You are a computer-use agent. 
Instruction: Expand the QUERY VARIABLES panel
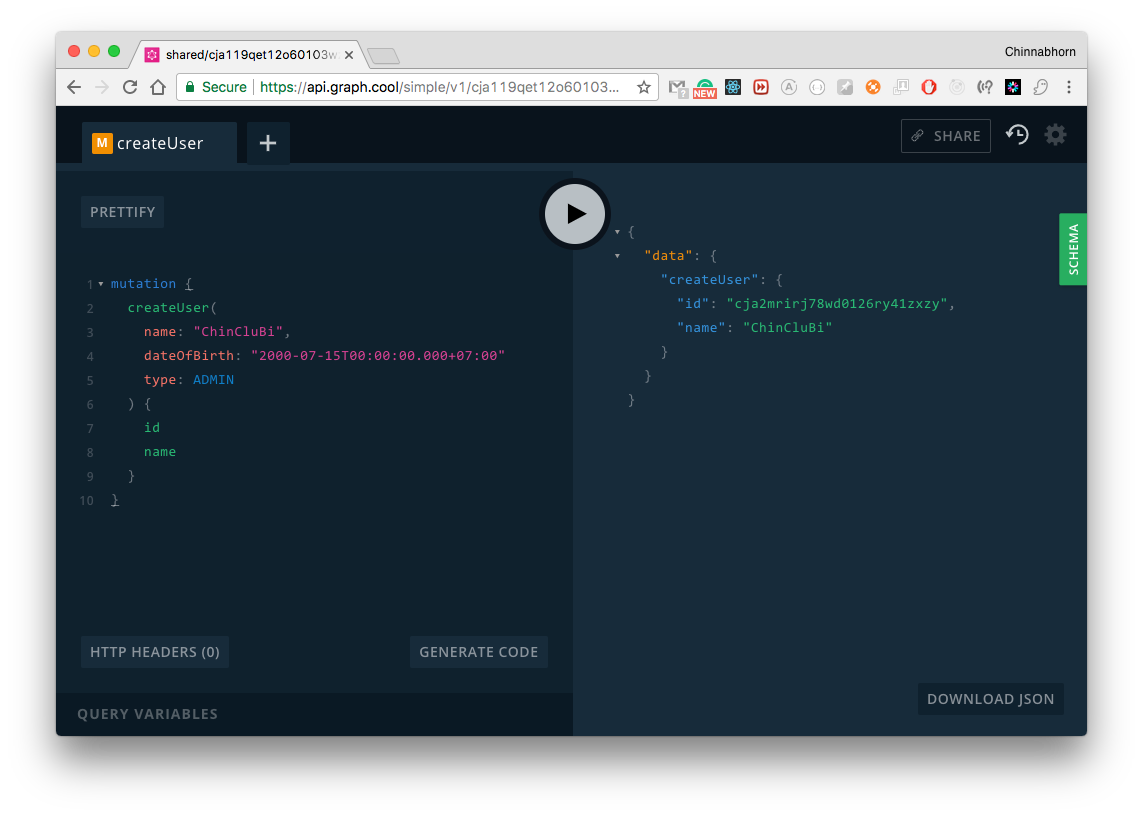pos(147,714)
